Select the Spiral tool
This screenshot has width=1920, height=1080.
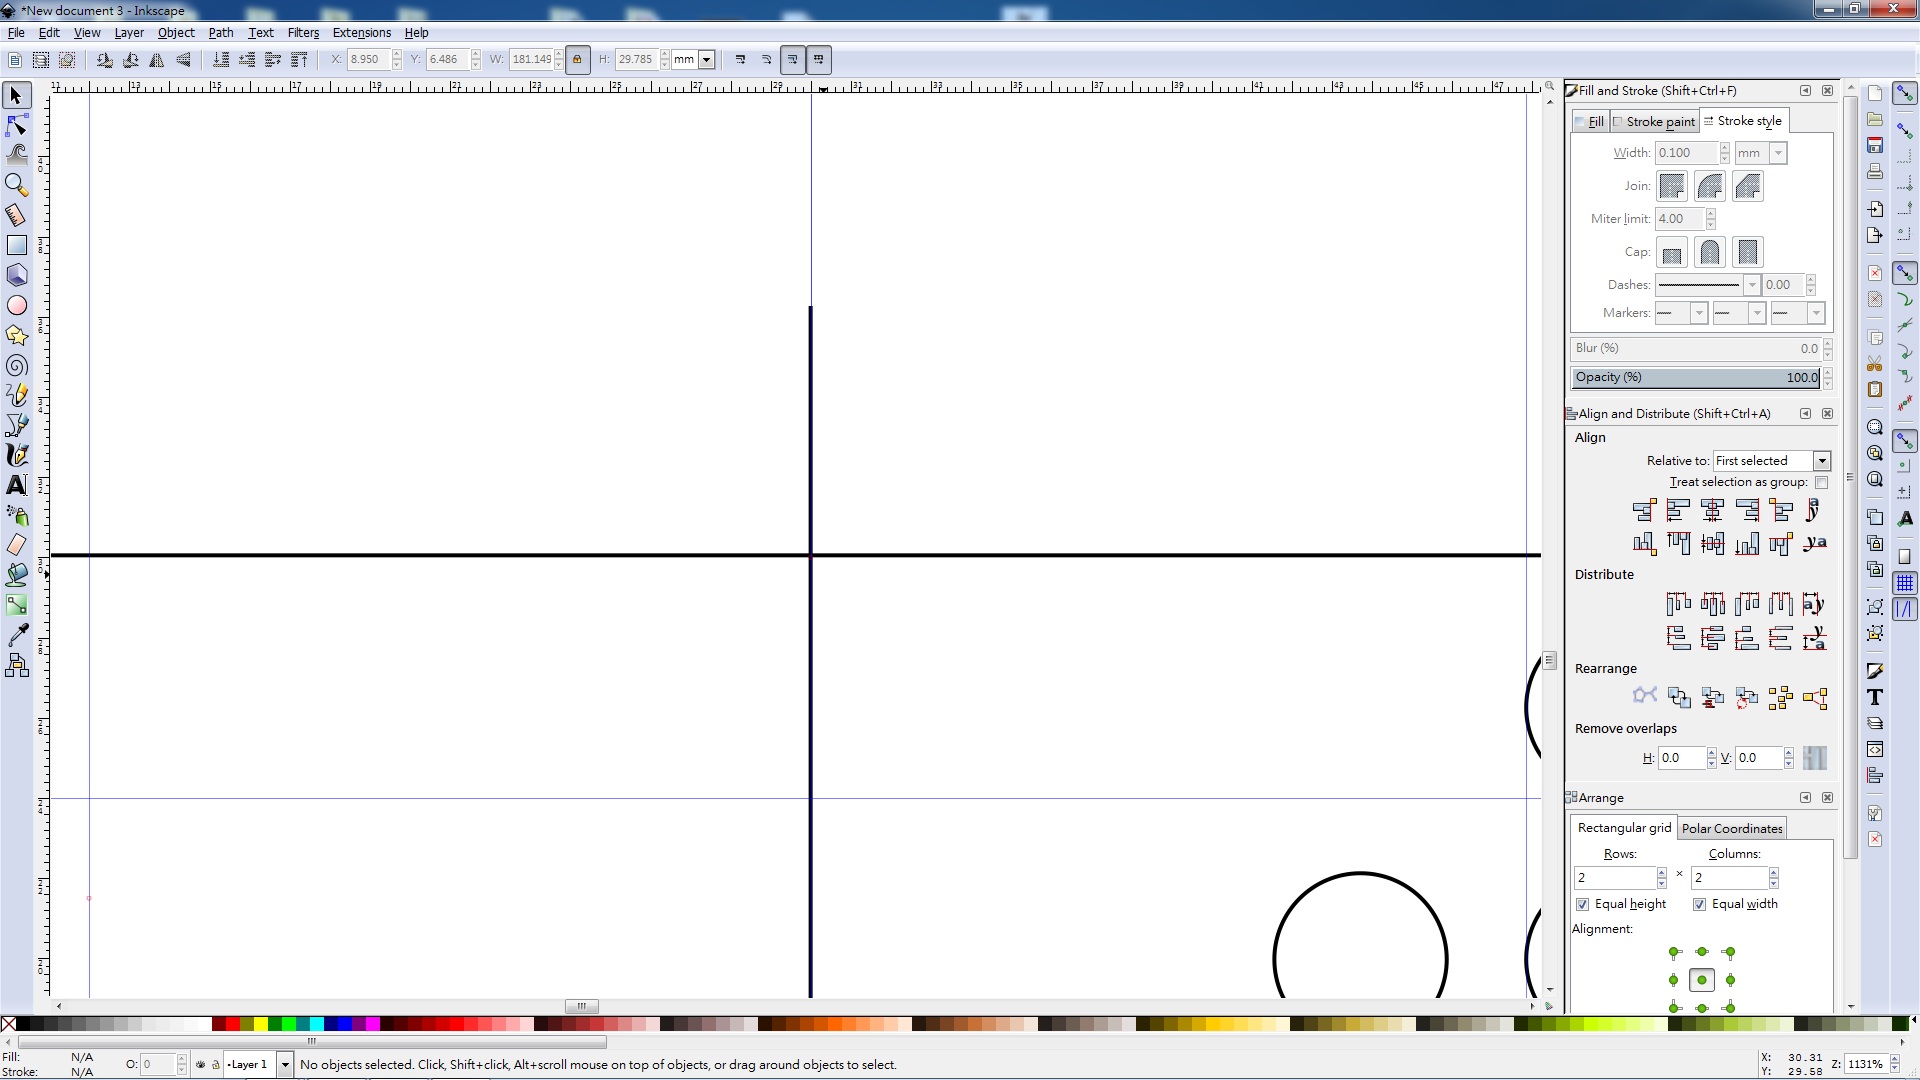click(x=17, y=365)
